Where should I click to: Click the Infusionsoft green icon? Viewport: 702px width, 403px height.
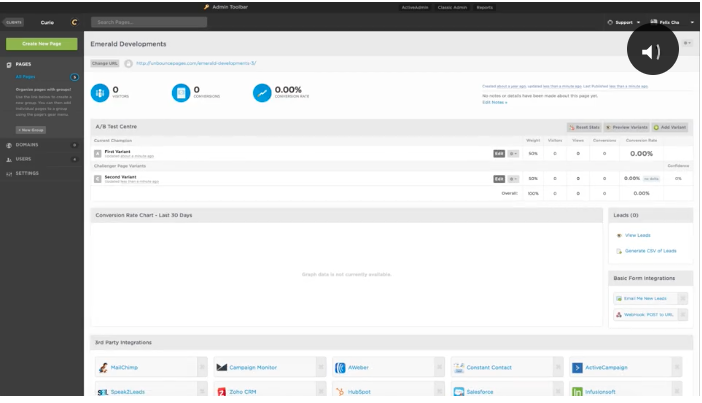(x=577, y=392)
